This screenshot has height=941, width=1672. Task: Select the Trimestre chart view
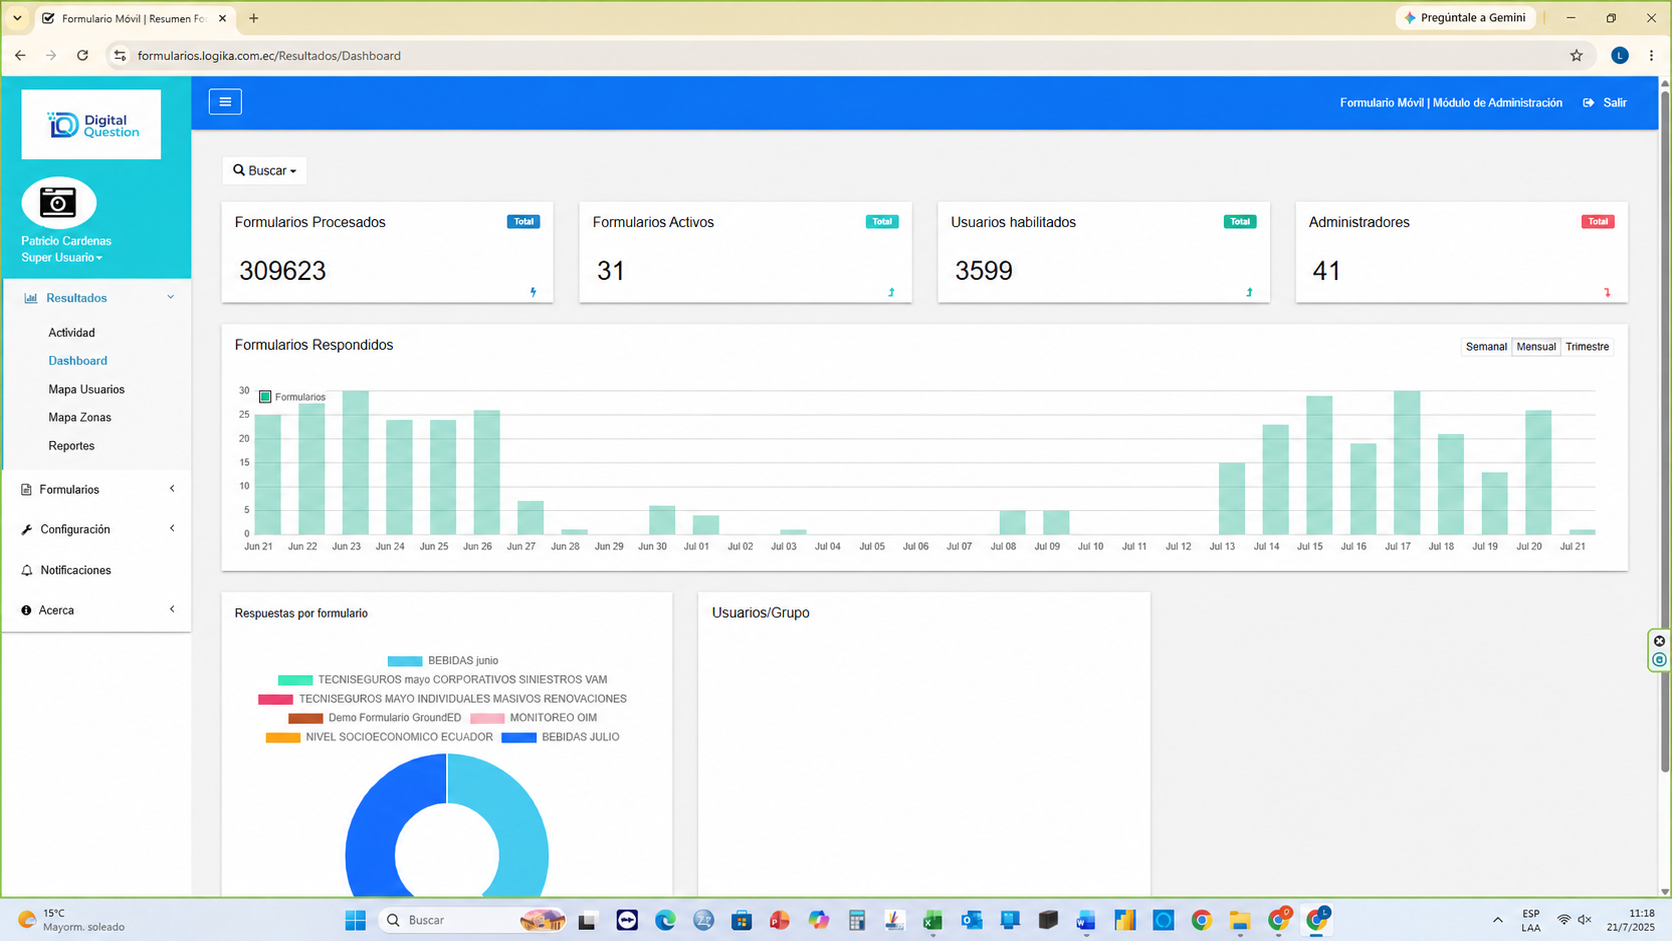coord(1587,347)
